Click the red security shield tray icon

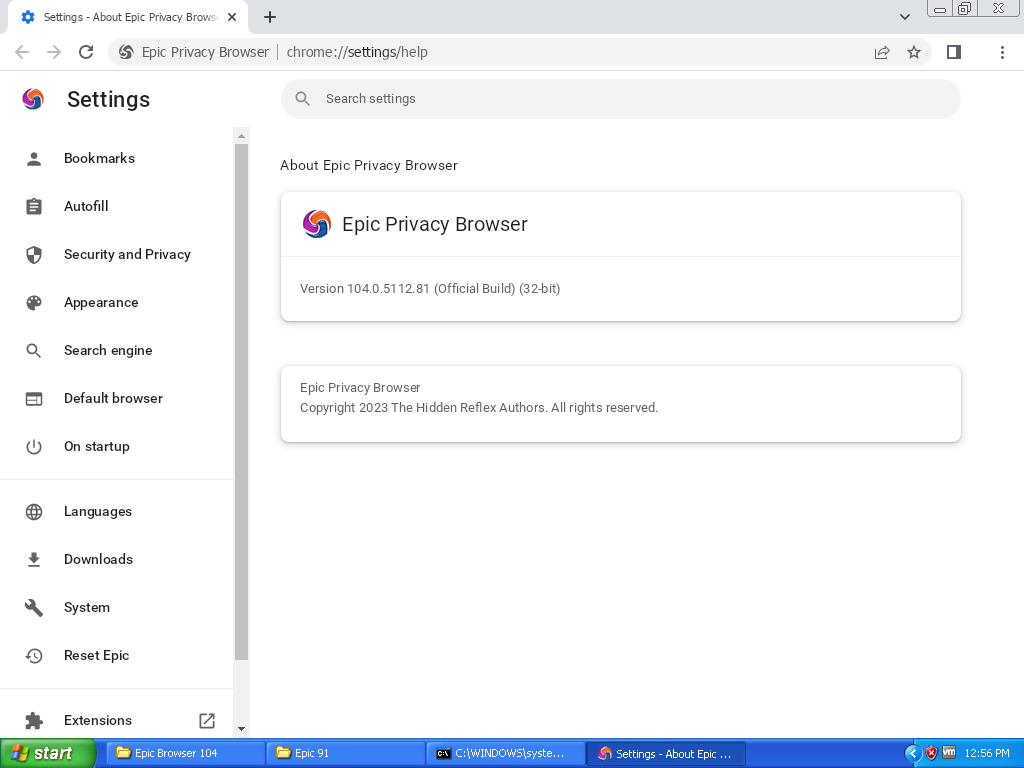(931, 754)
